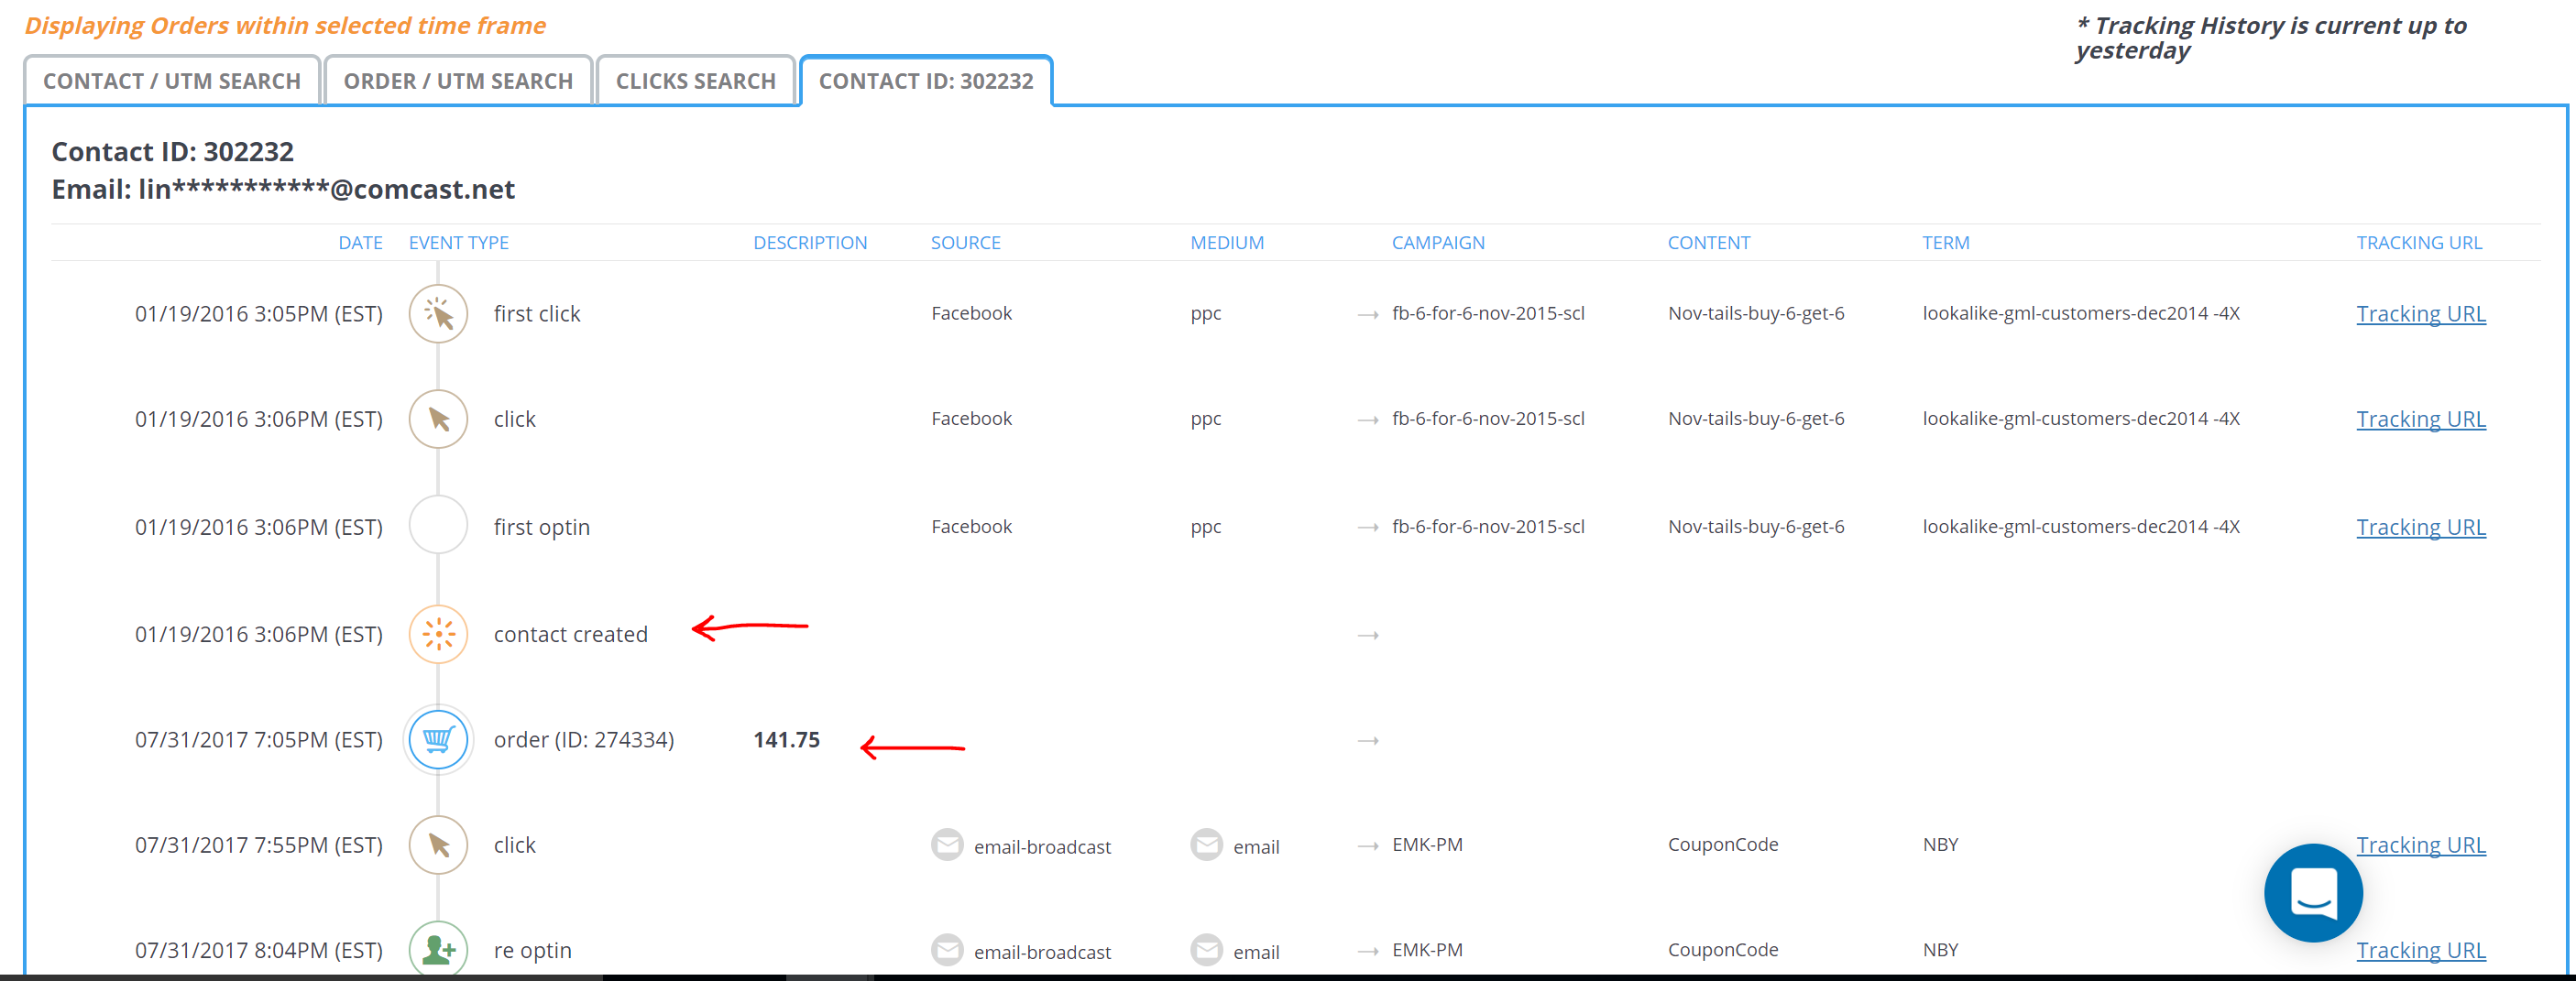This screenshot has width=2576, height=981.
Task: Click the contact created label
Action: point(571,634)
